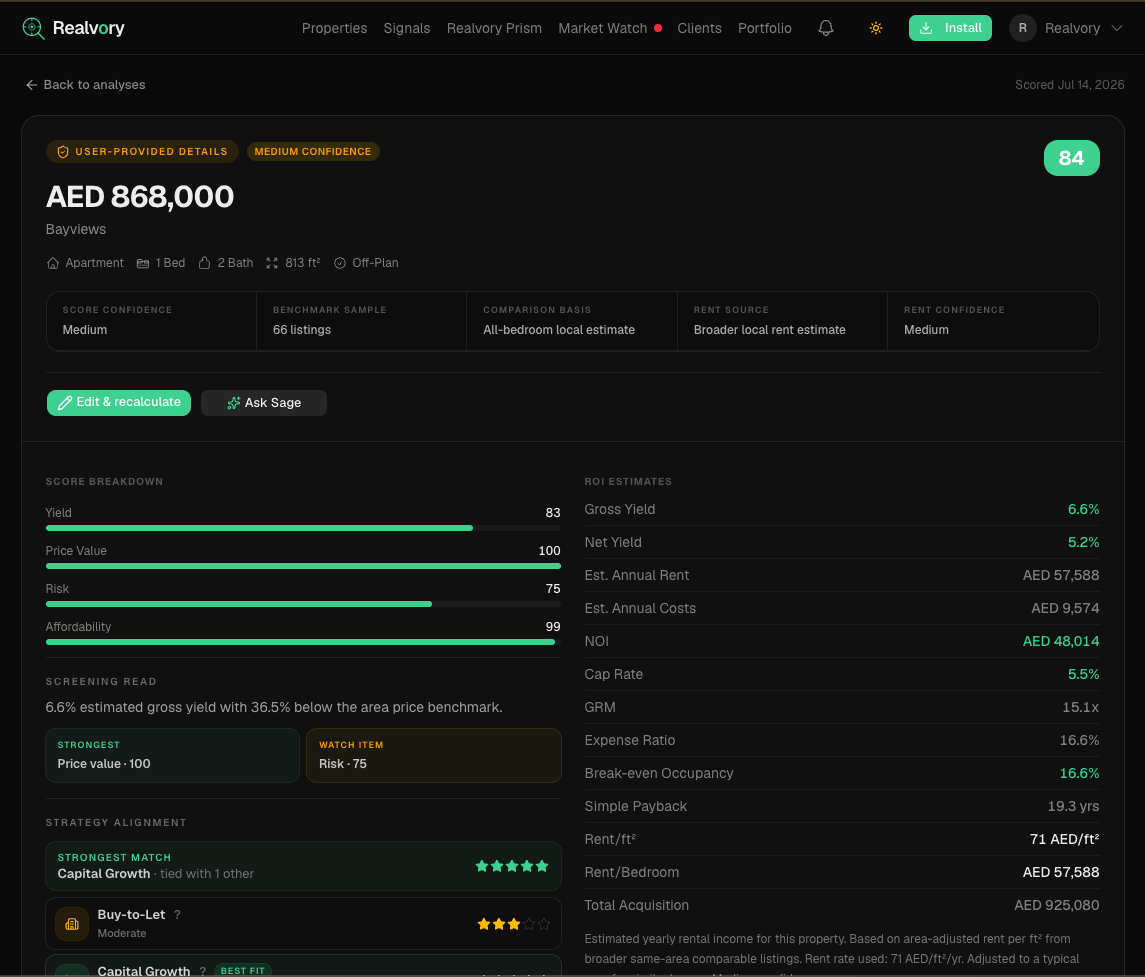This screenshot has height=977, width=1145.
Task: Click the sparkle icon in Ask Sage
Action: [x=234, y=403]
